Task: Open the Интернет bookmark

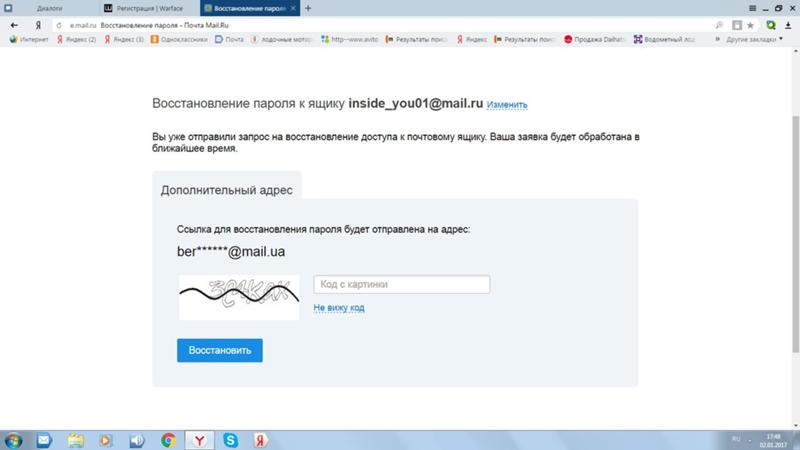Action: (29, 39)
